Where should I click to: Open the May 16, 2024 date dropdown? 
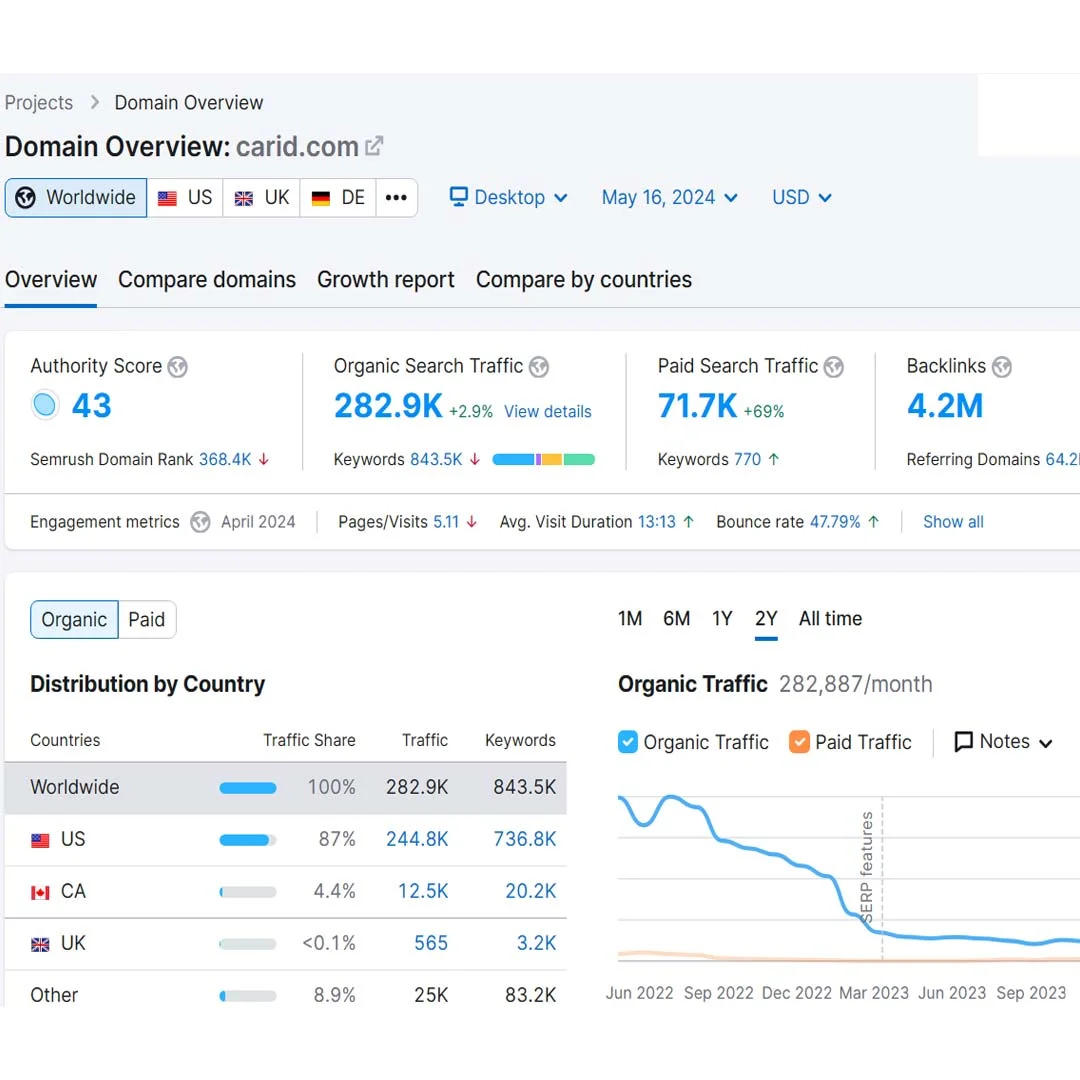[x=669, y=198]
